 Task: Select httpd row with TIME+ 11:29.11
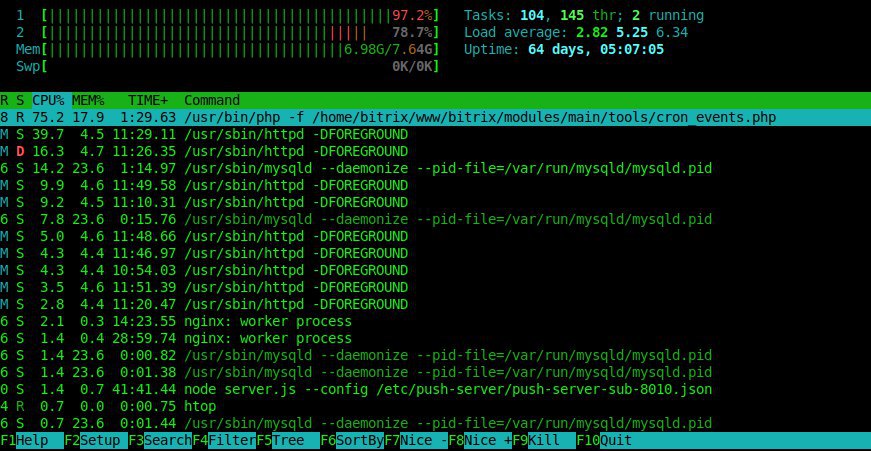tap(436, 134)
